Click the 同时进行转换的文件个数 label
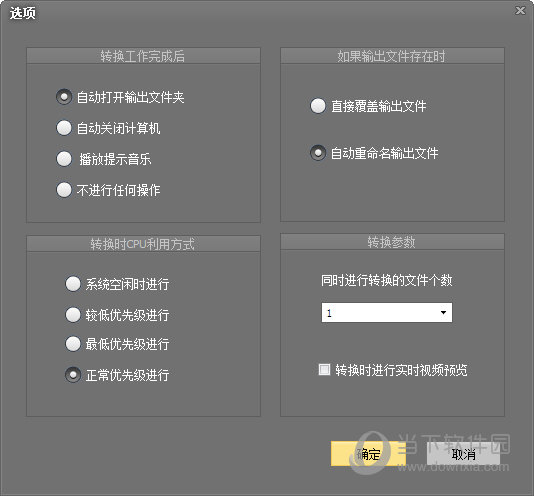This screenshot has width=534, height=496. (x=387, y=281)
